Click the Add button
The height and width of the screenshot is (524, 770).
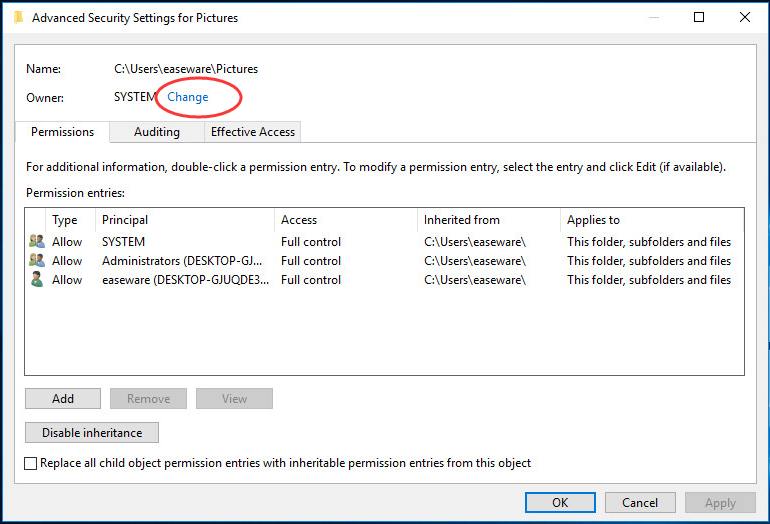(x=63, y=398)
